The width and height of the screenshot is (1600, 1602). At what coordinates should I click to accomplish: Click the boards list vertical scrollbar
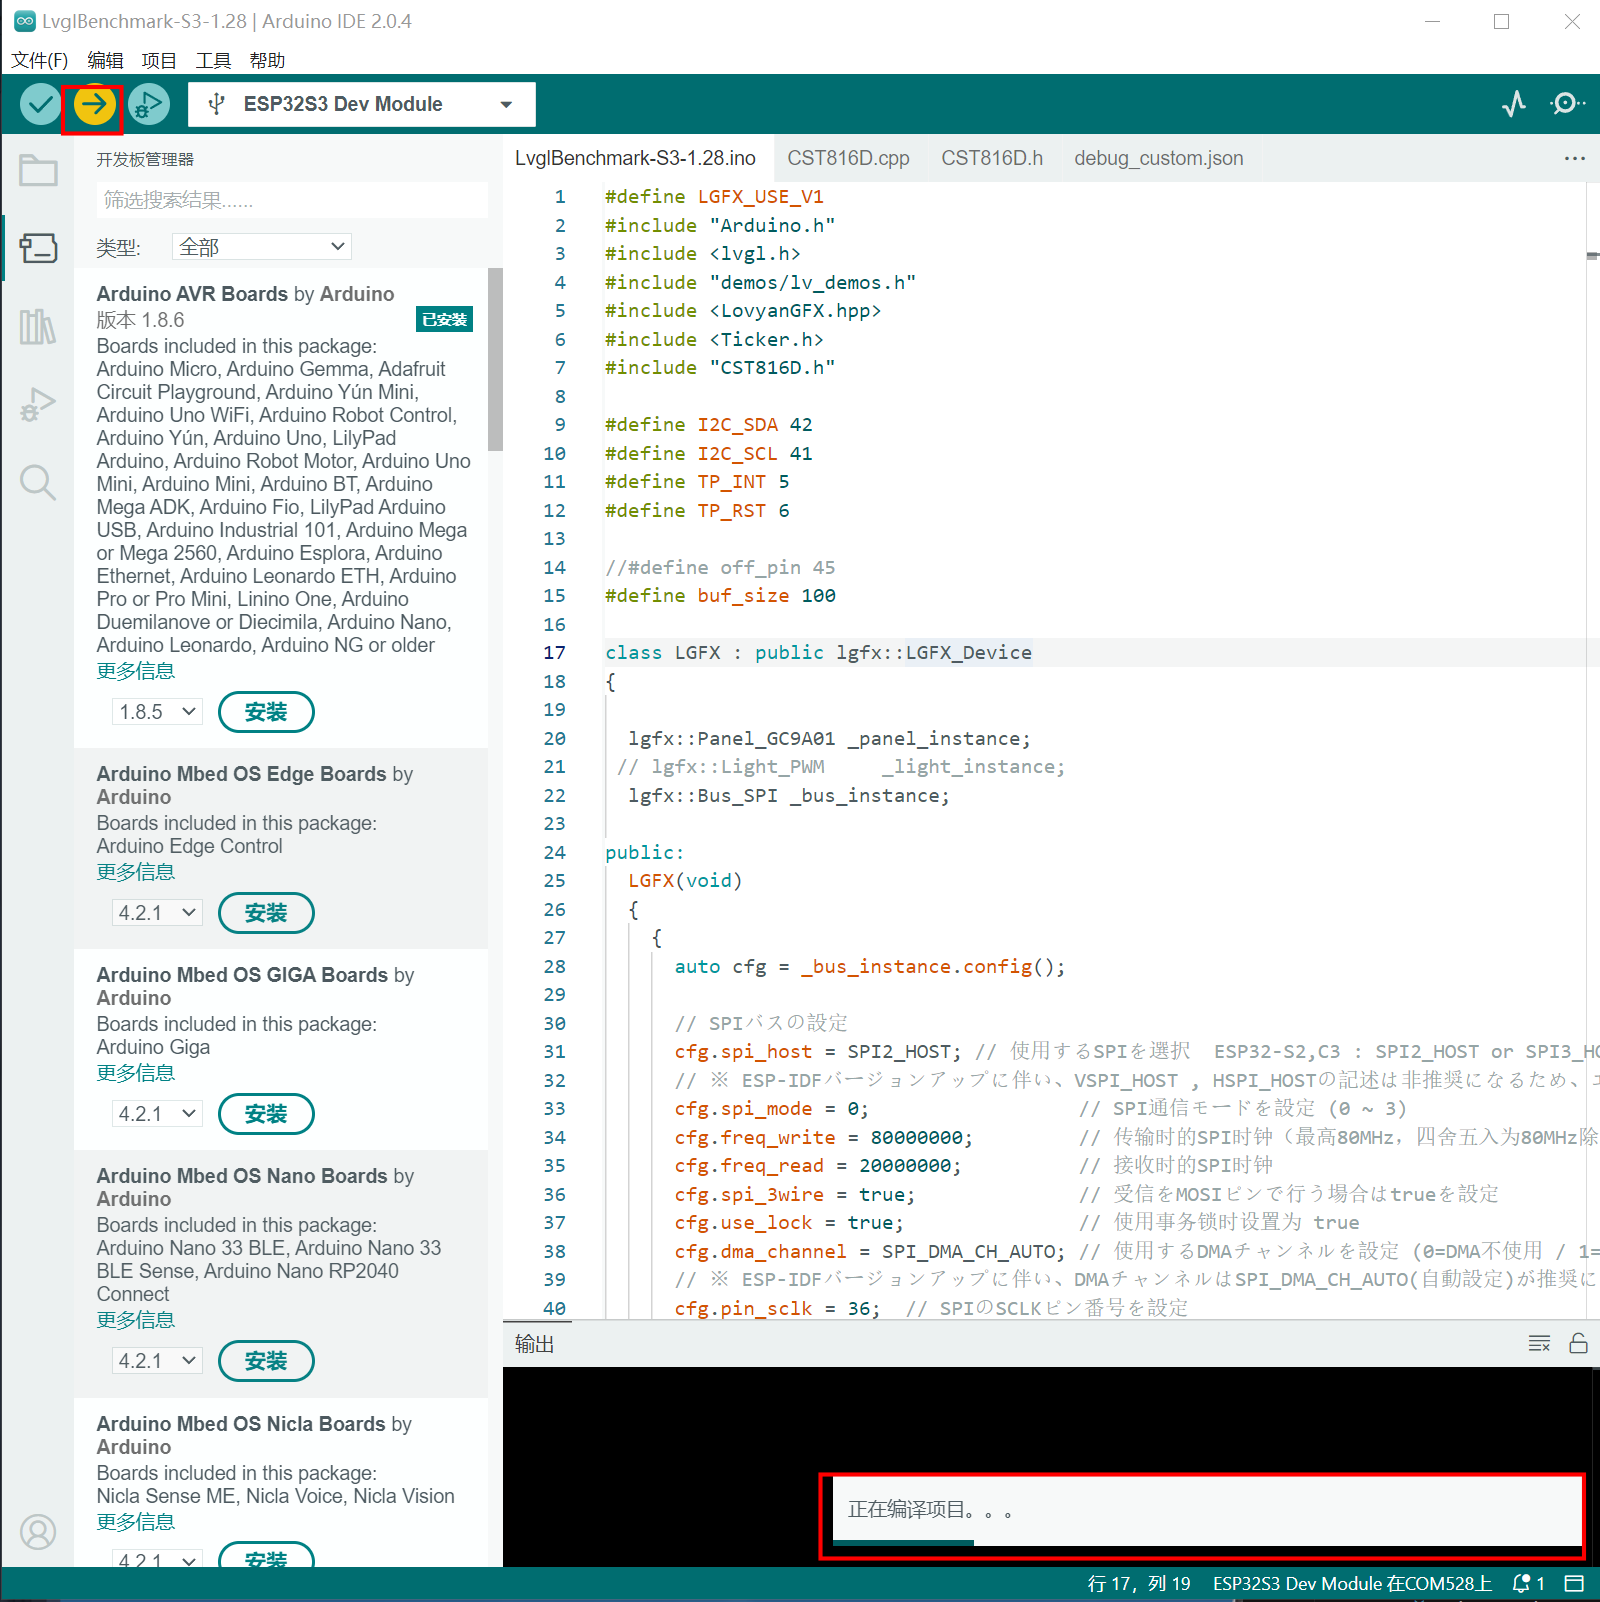[x=495, y=359]
